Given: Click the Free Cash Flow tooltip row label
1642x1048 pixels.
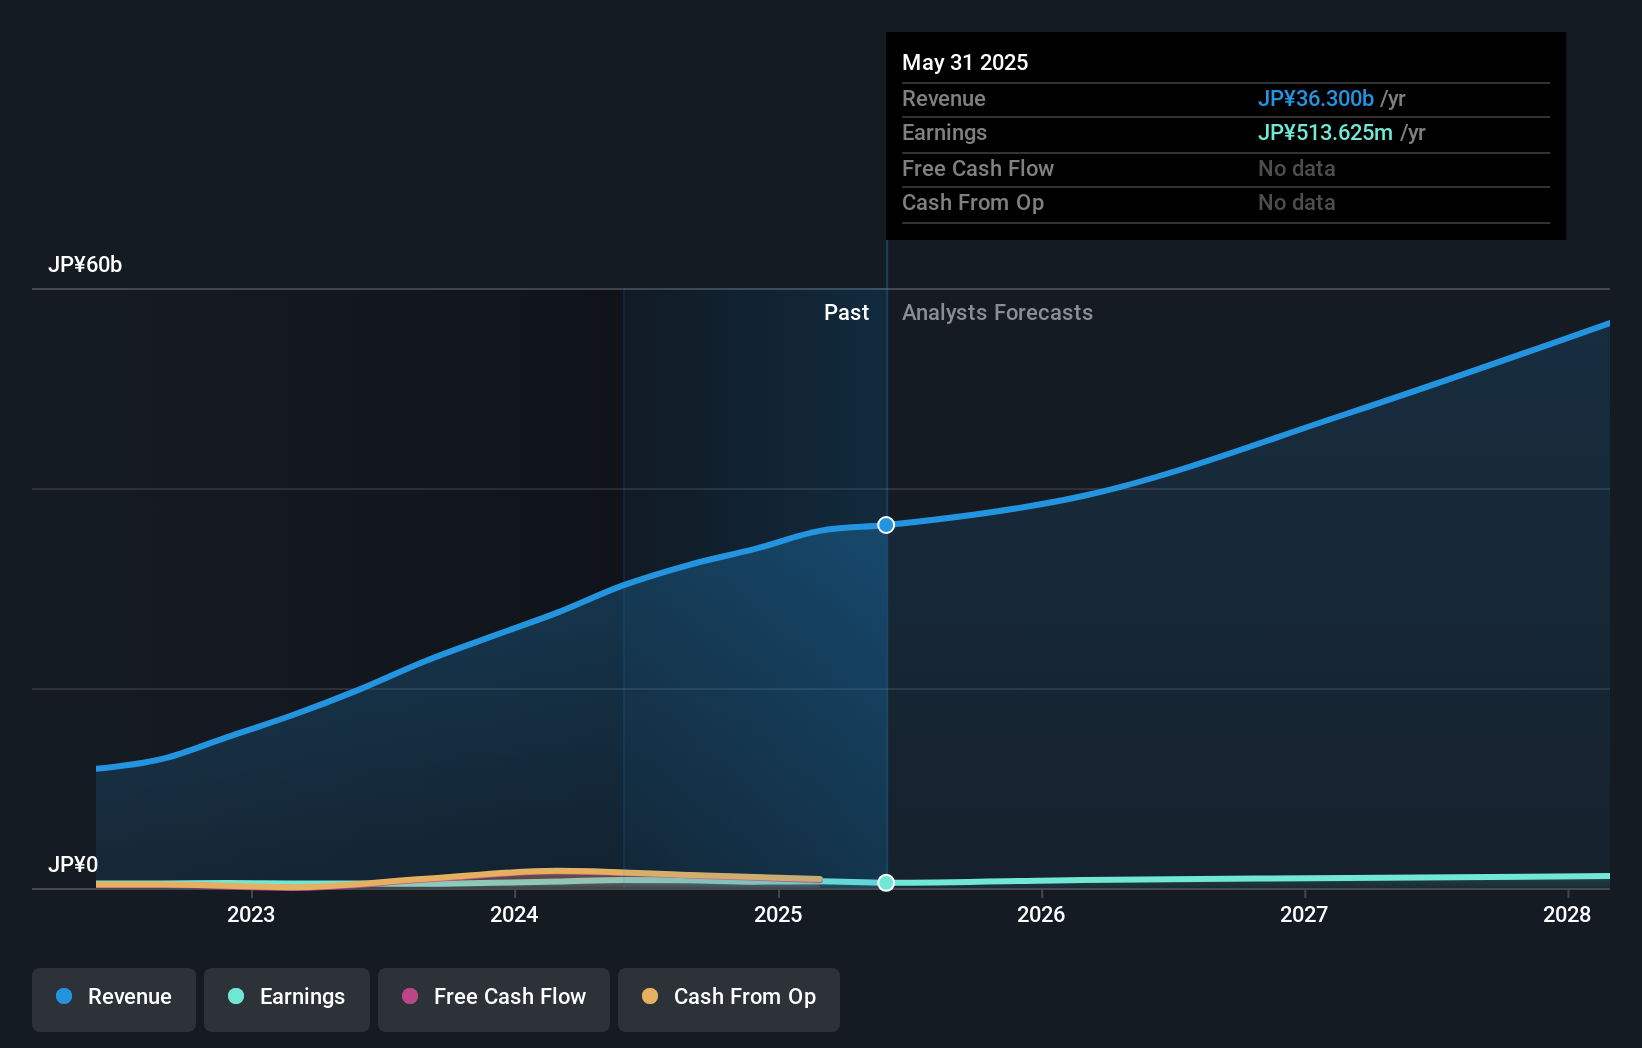Looking at the screenshot, I should (x=978, y=168).
